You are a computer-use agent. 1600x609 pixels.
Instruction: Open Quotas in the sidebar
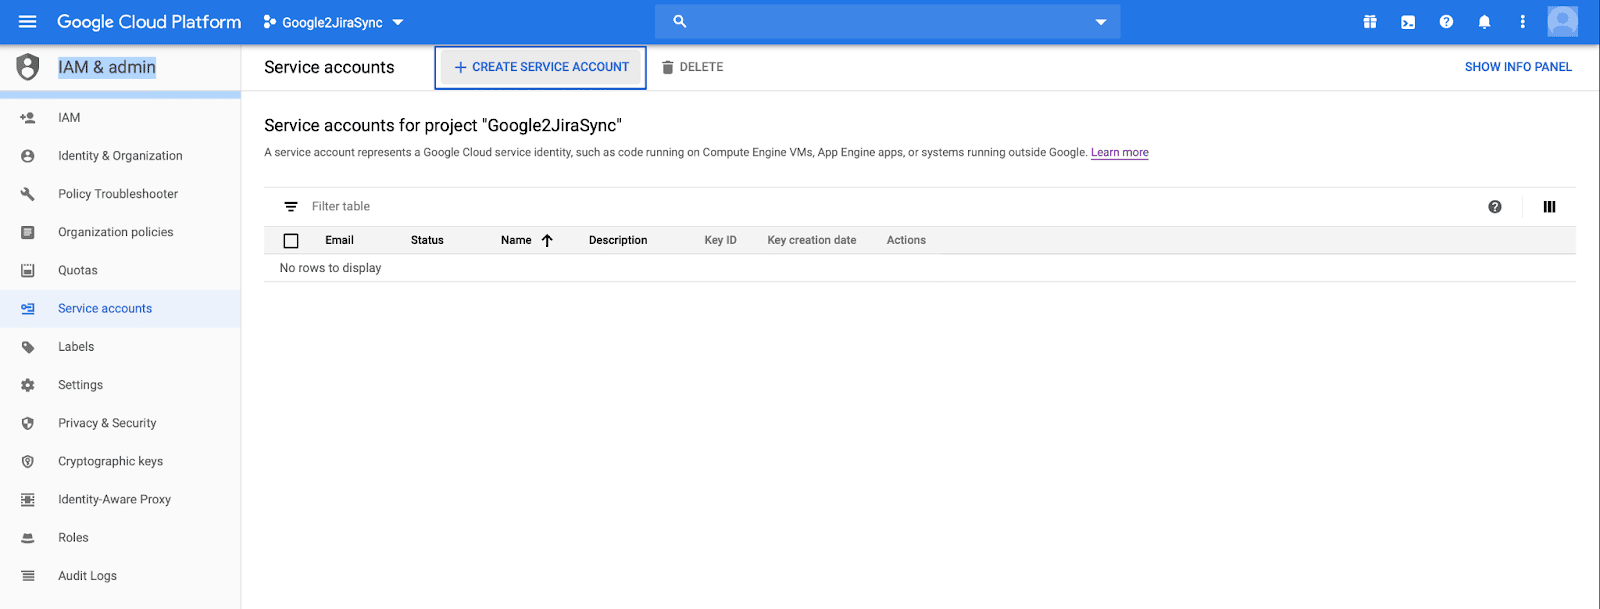pyautogui.click(x=120, y=270)
